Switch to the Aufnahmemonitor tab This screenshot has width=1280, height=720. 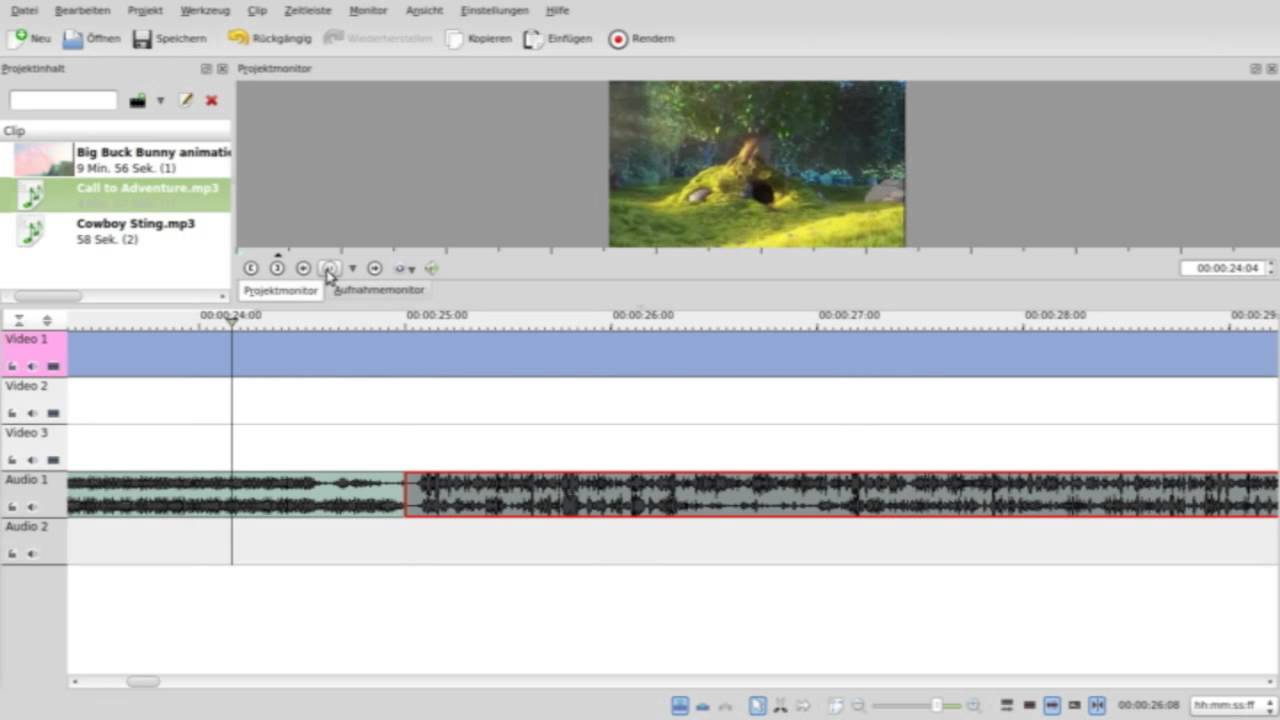pyautogui.click(x=379, y=290)
